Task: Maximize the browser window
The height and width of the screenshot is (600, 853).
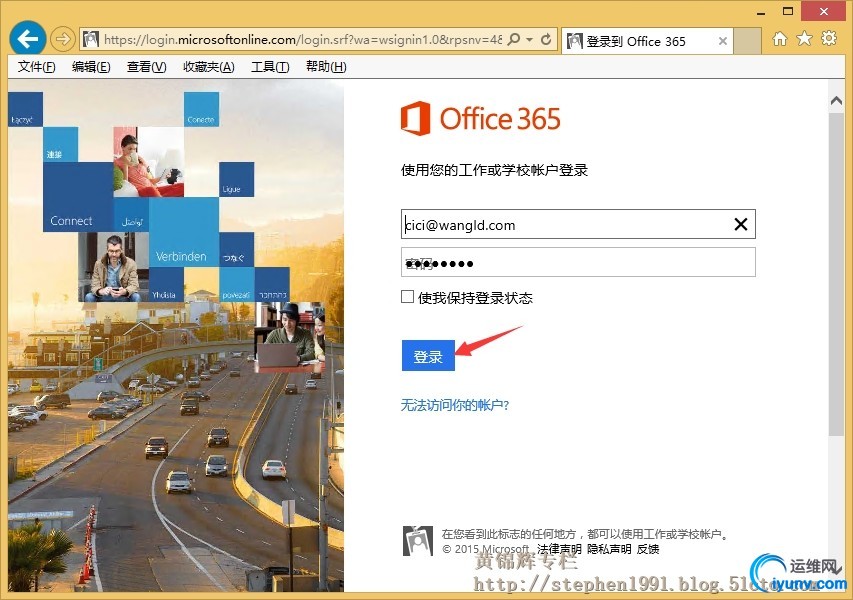Action: (788, 11)
